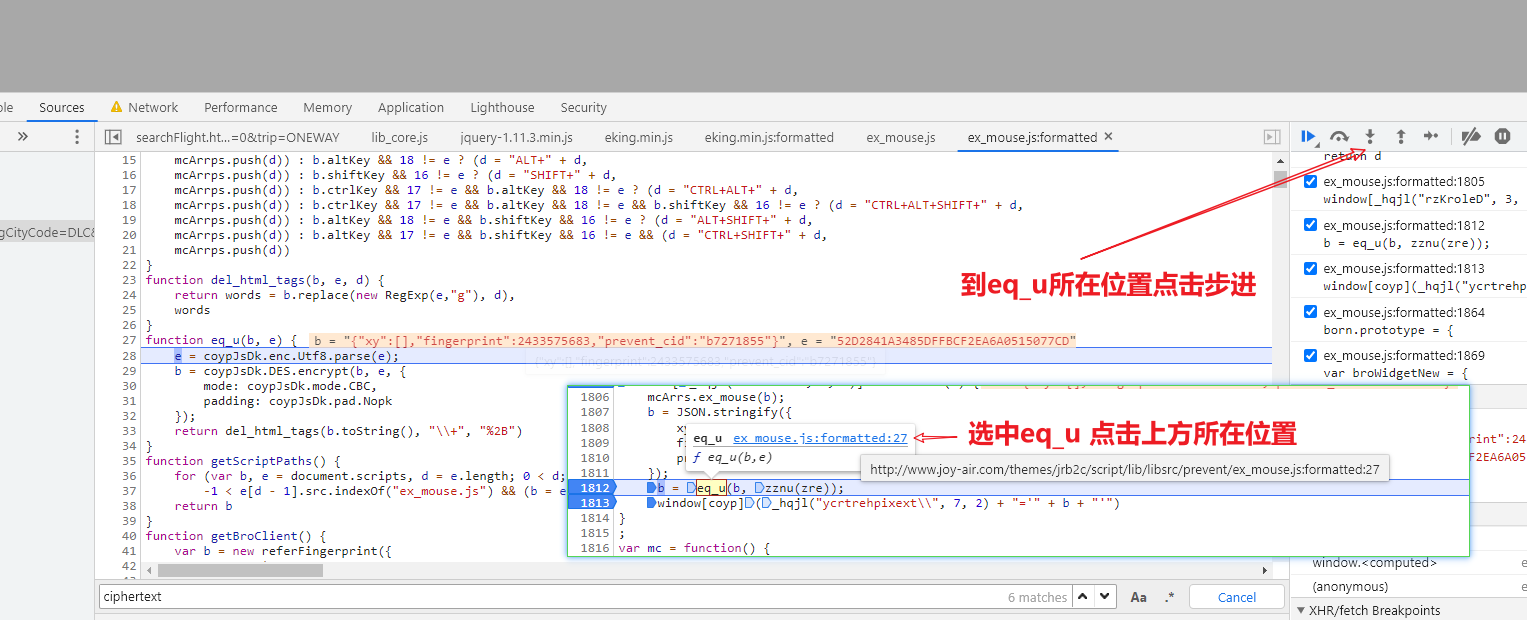
Task: Toggle breakpoint on line 1812 in overlay
Action: click(593, 488)
